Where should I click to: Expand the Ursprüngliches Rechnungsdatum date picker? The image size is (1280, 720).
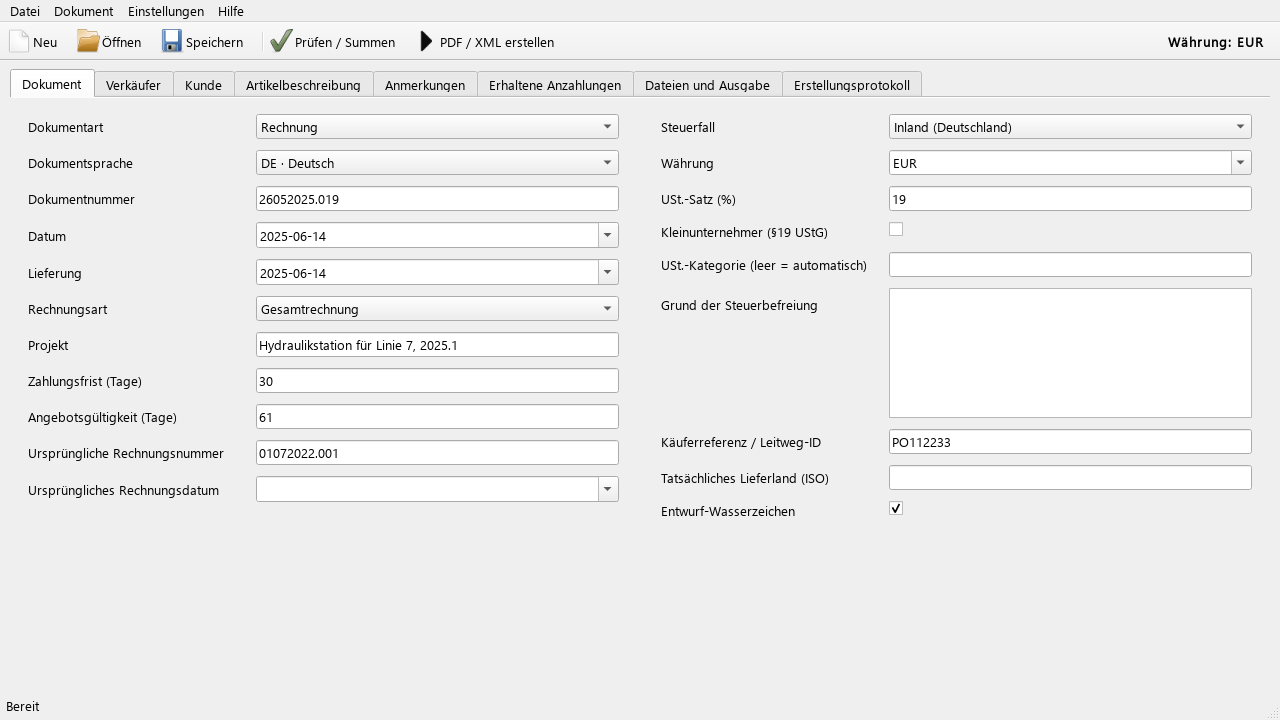(608, 490)
